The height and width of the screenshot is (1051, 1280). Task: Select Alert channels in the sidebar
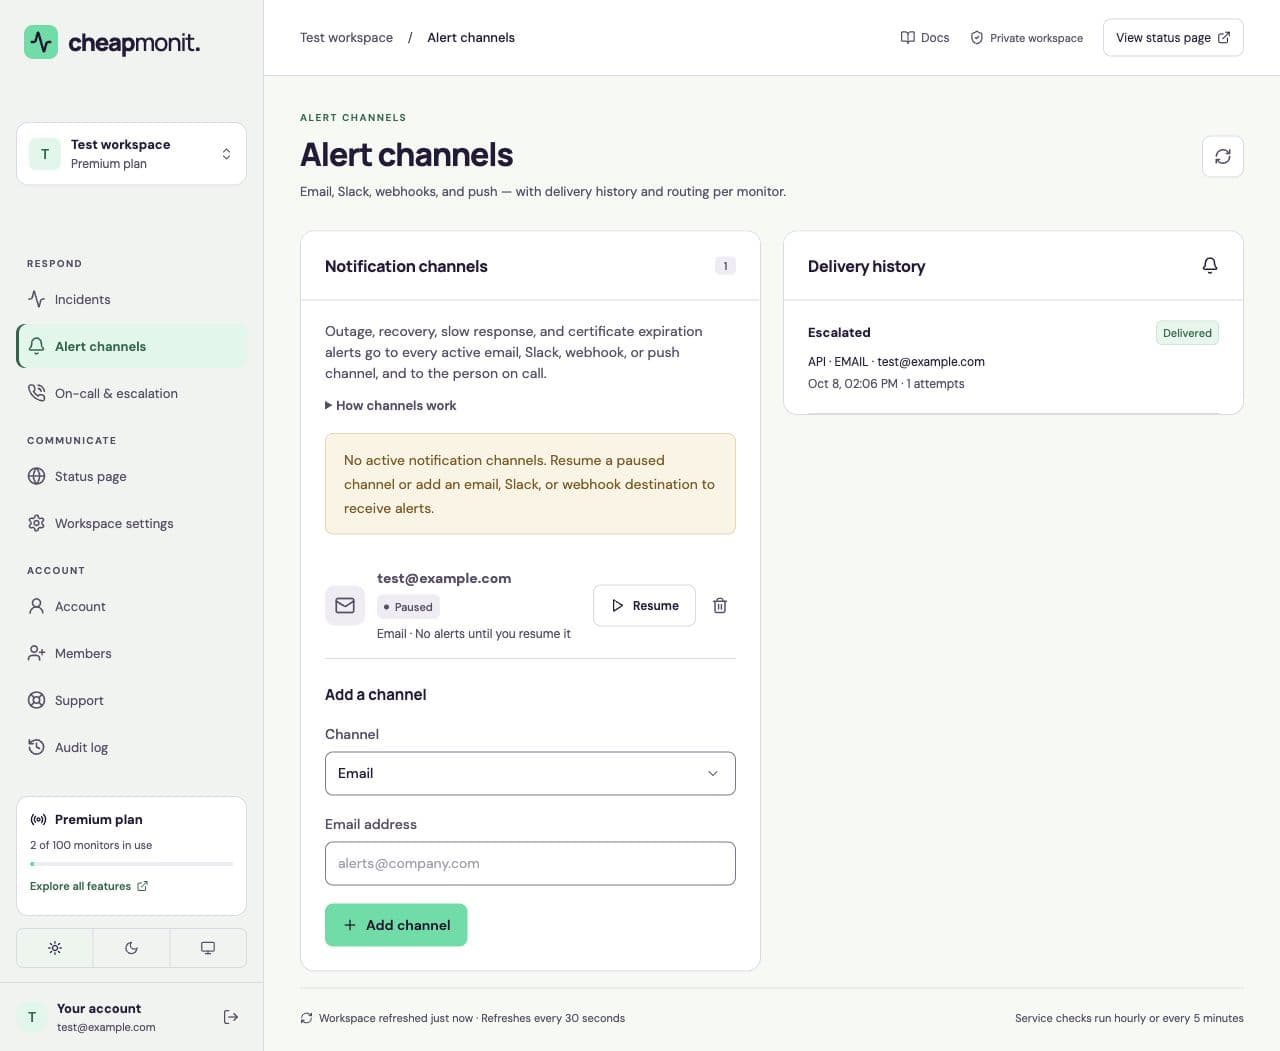[131, 346]
